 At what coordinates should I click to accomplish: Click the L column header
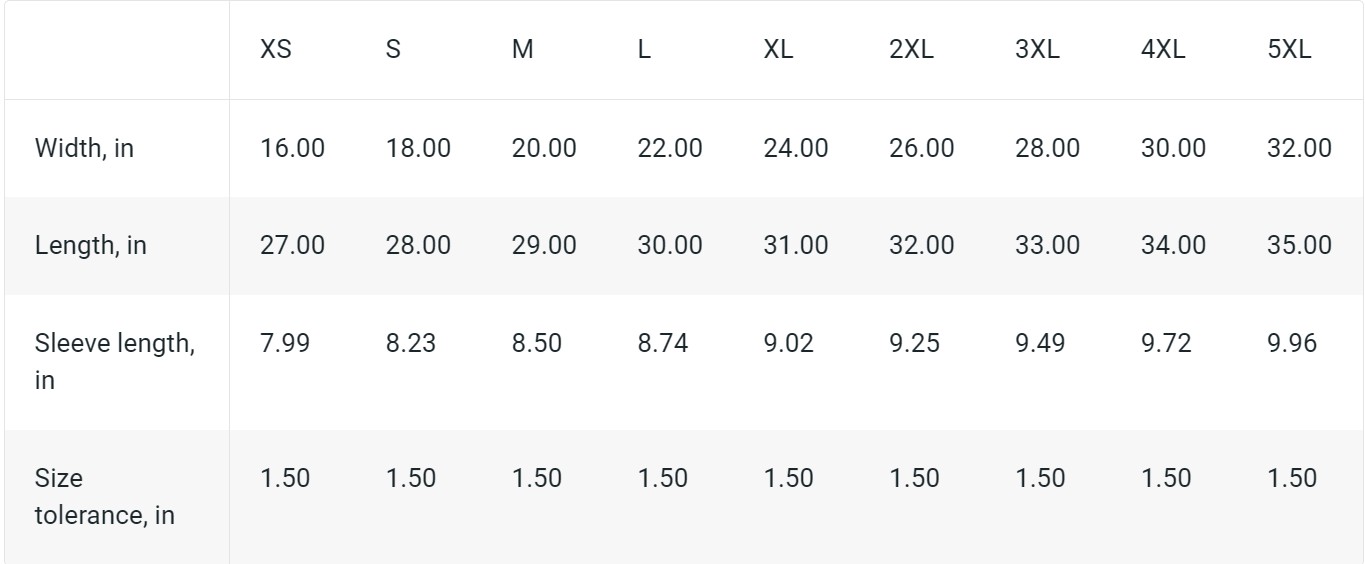click(644, 50)
